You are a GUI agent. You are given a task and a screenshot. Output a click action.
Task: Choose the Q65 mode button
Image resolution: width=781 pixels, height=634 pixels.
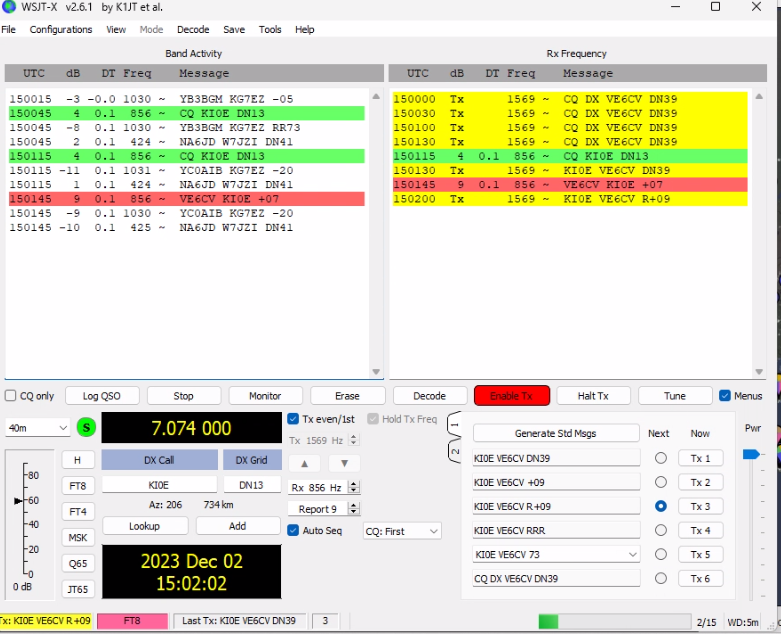tap(78, 563)
